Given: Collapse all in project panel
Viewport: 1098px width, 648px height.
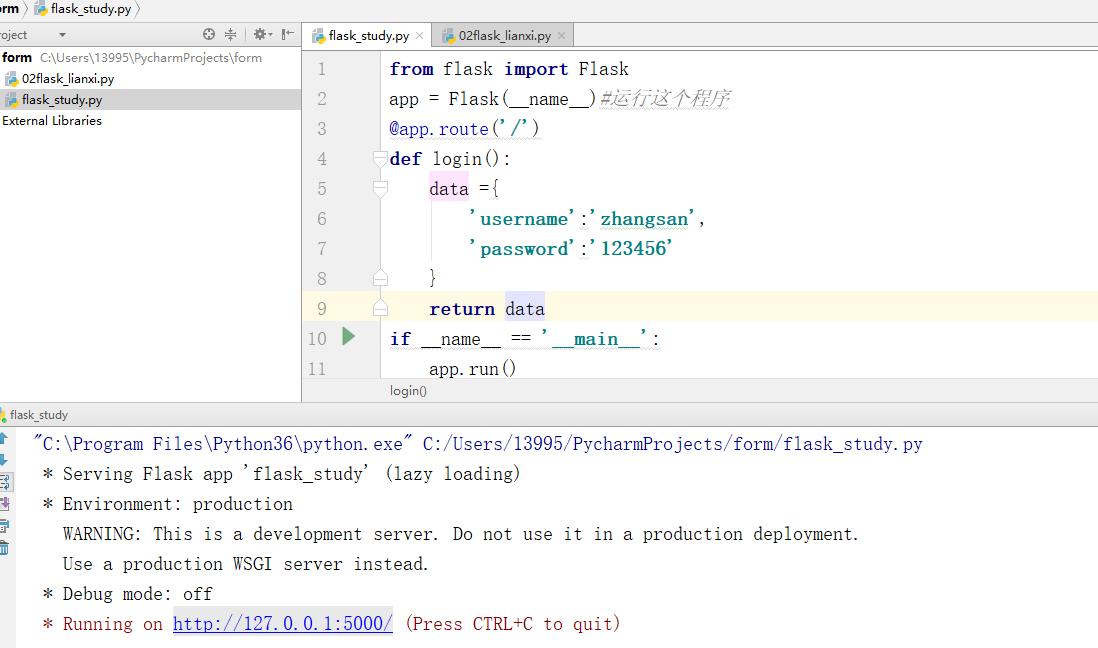Looking at the screenshot, I should (230, 34).
